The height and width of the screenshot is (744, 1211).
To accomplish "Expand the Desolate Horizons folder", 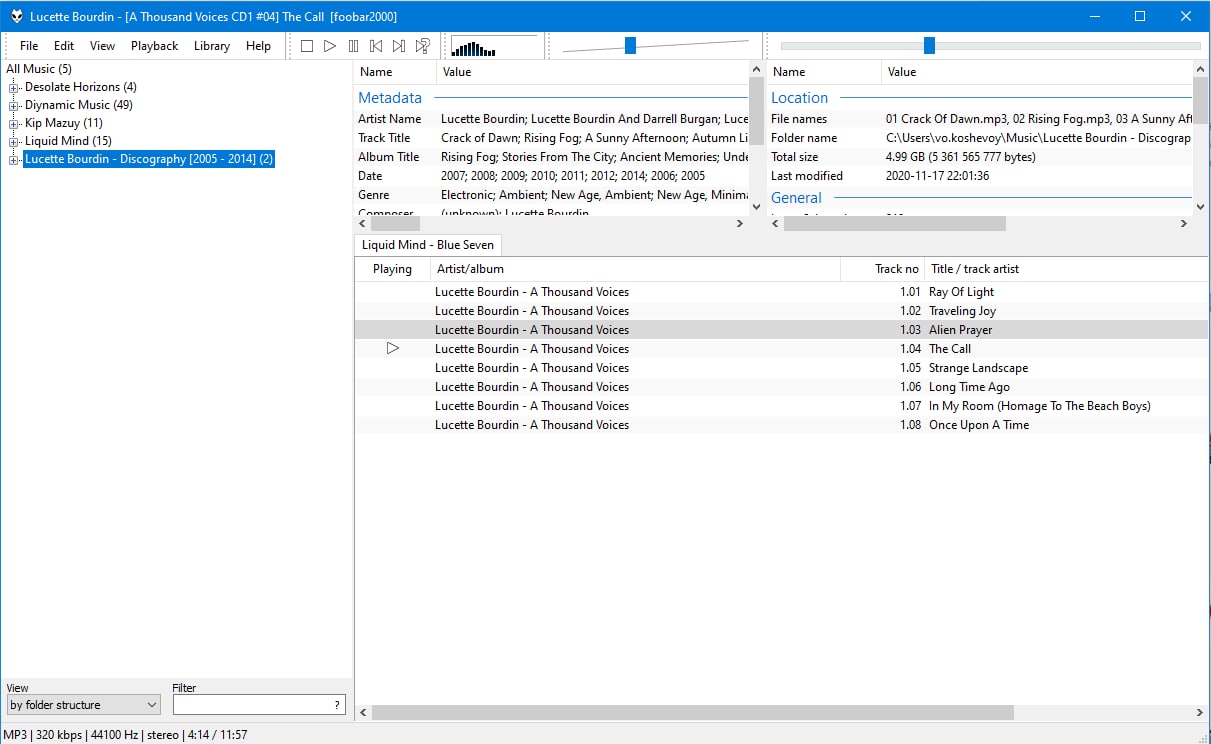I will click(x=14, y=87).
